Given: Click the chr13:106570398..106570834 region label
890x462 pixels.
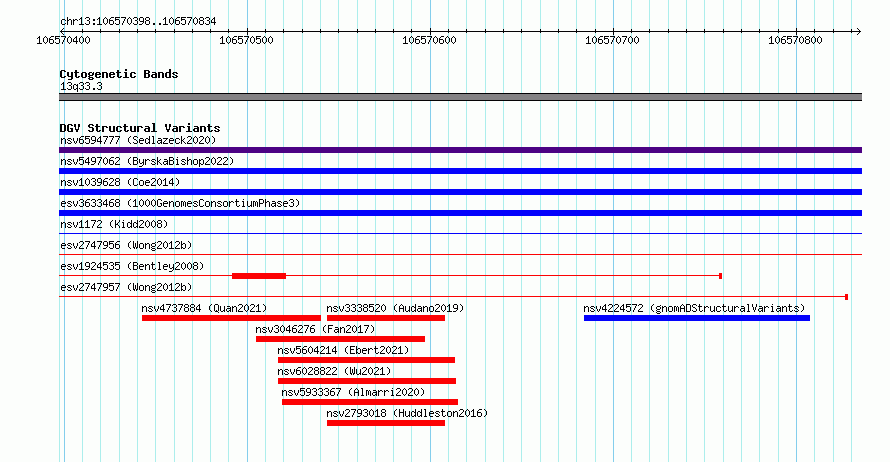Looking at the screenshot, I should click(x=138, y=22).
